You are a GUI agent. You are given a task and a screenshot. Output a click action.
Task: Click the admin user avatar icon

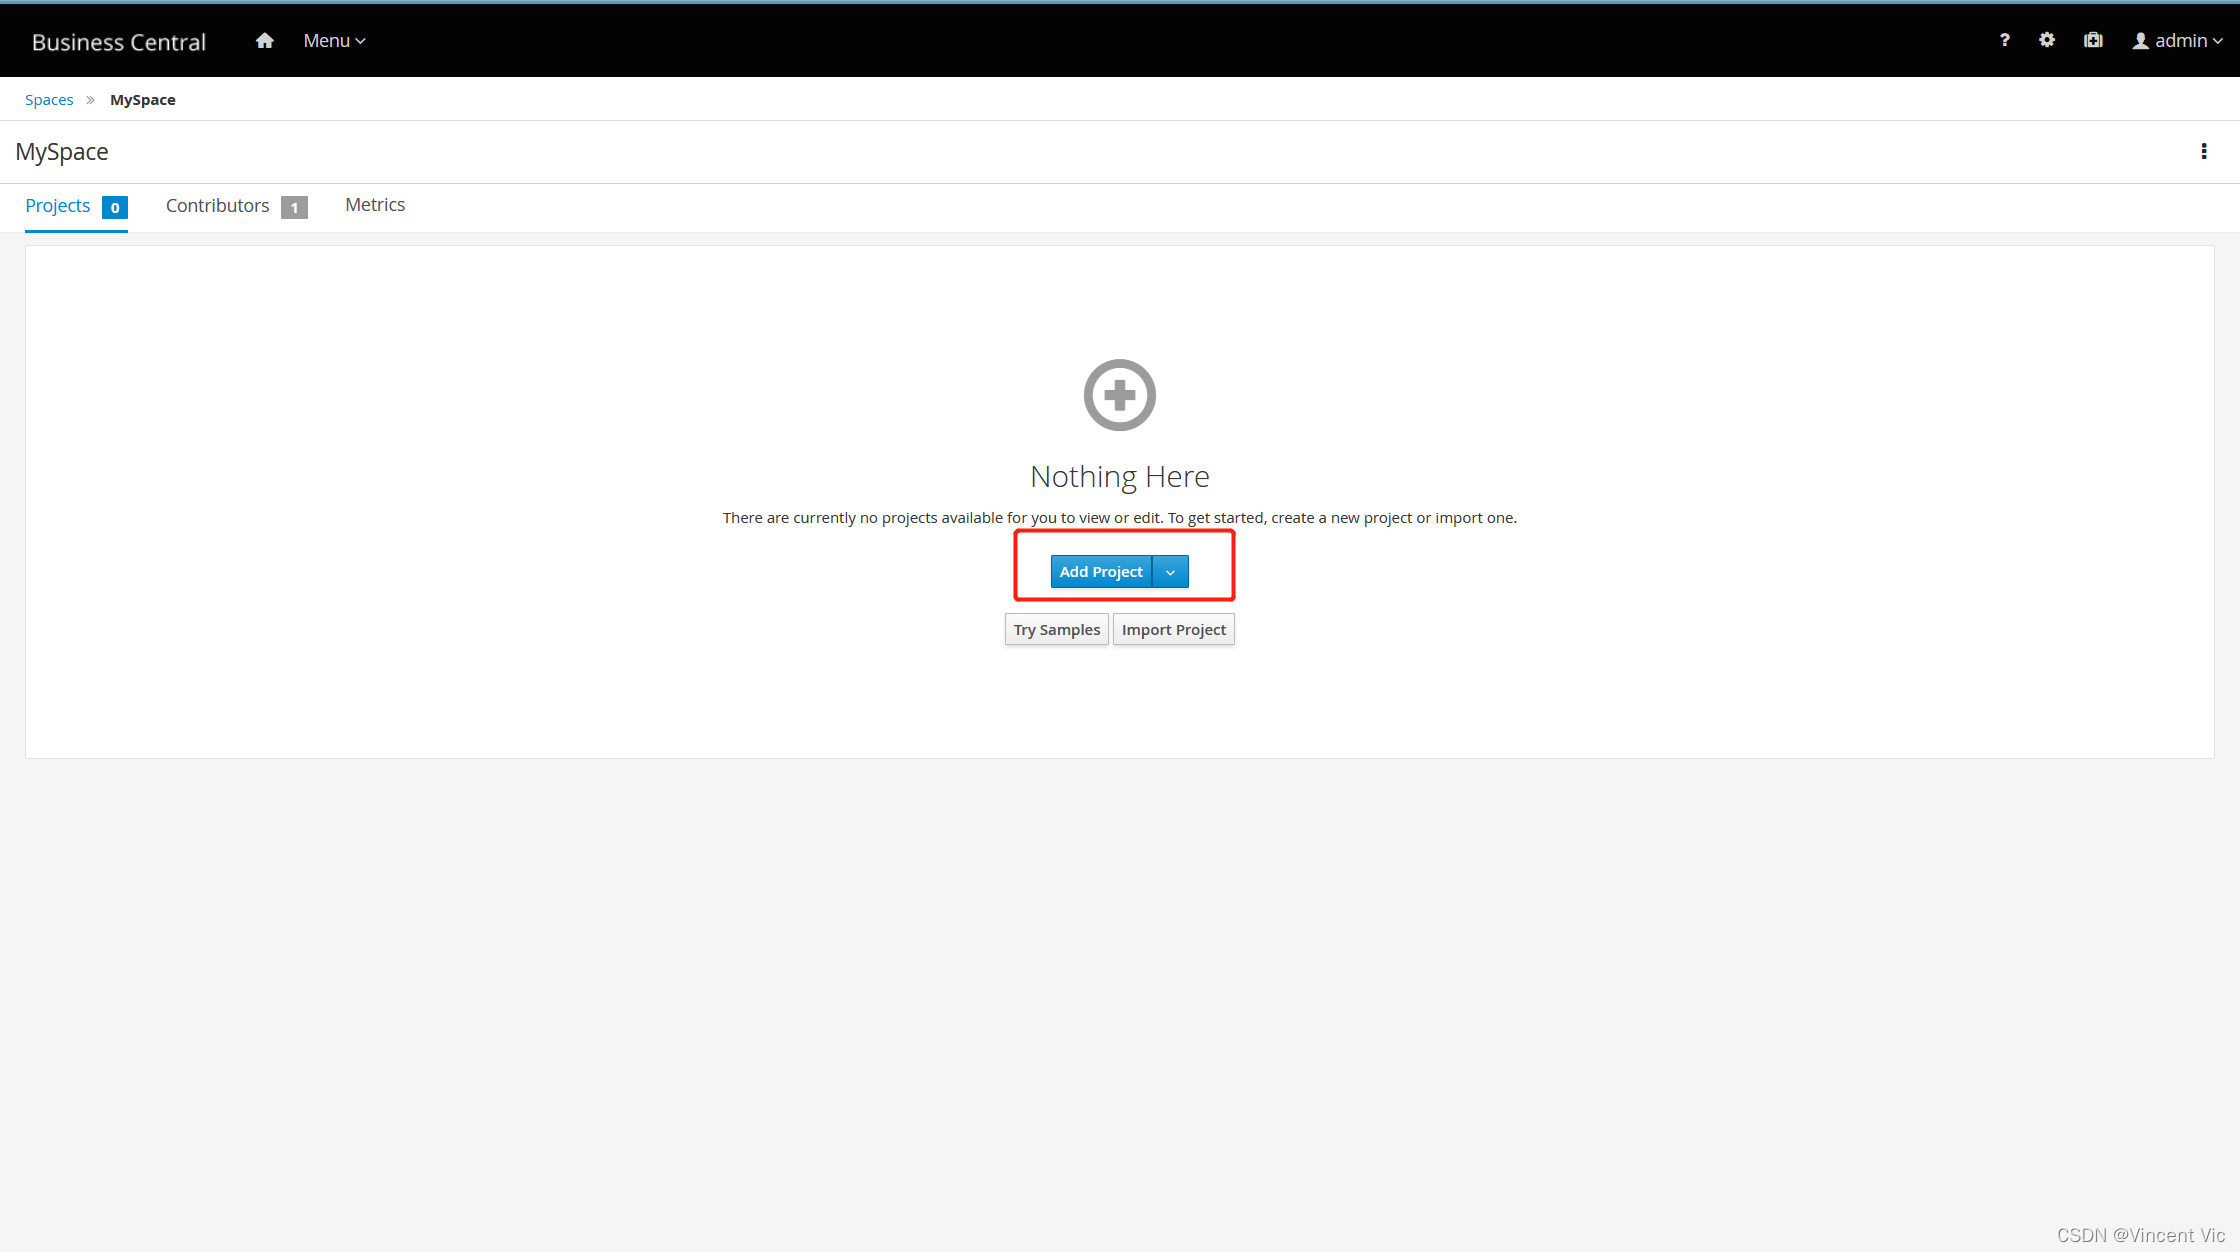[x=2140, y=41]
